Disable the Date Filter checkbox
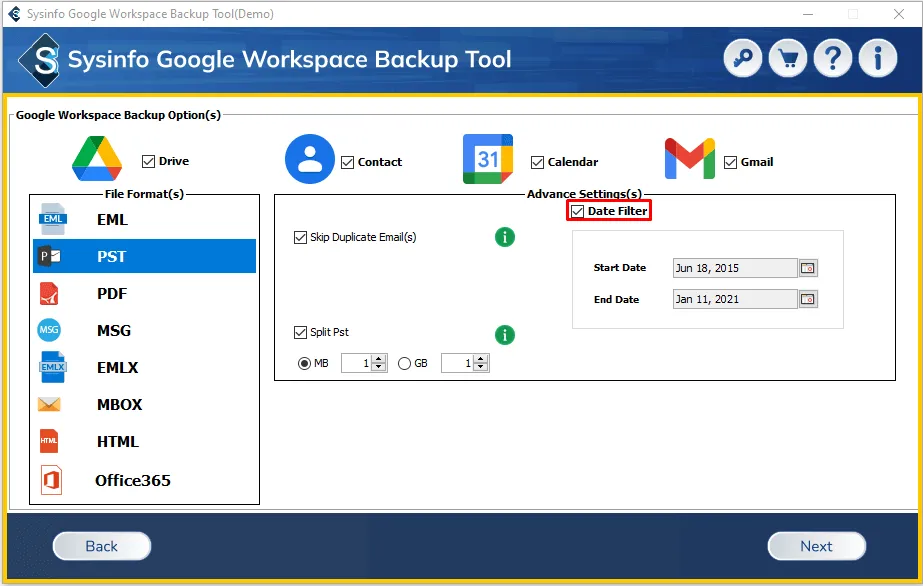 pyautogui.click(x=578, y=211)
